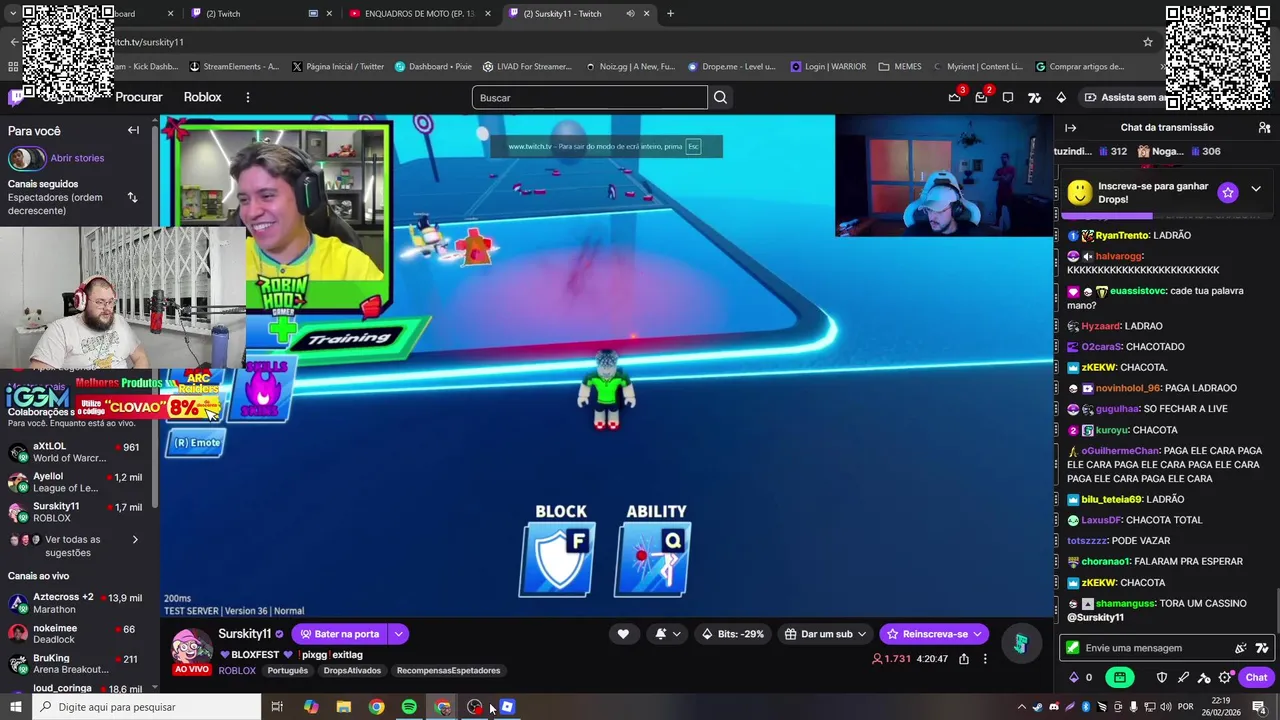Focus the Envie uma mensagem chat box
This screenshot has width=1280, height=720.
(1152, 648)
